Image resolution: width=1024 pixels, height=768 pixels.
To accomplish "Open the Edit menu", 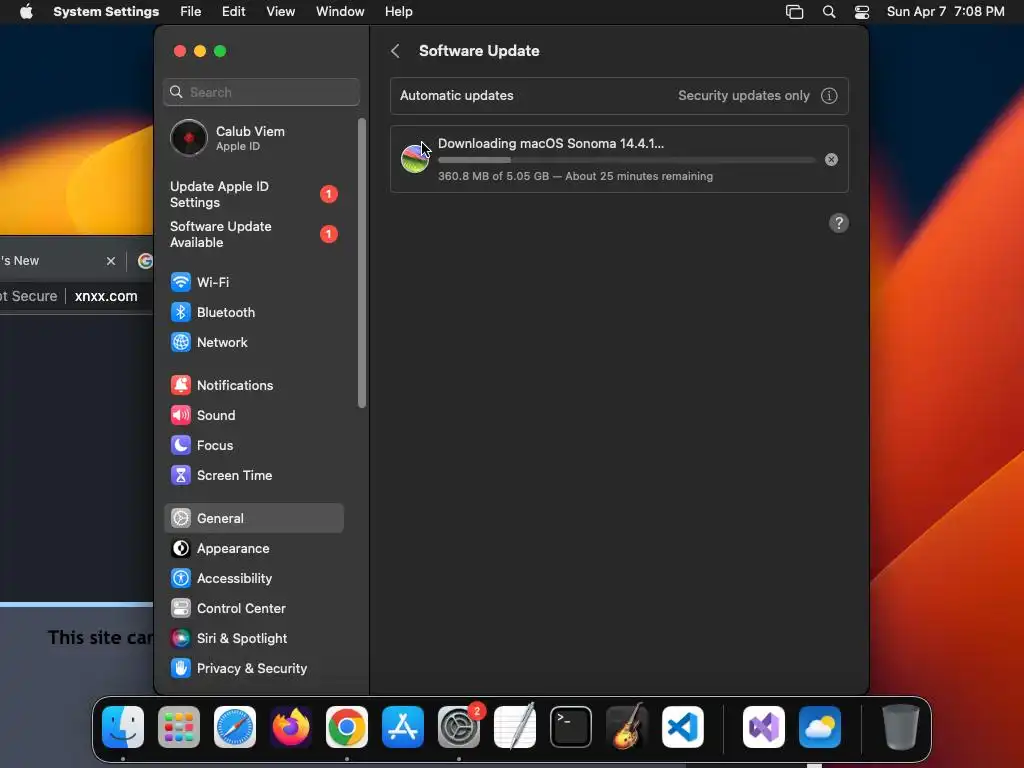I will tap(233, 12).
